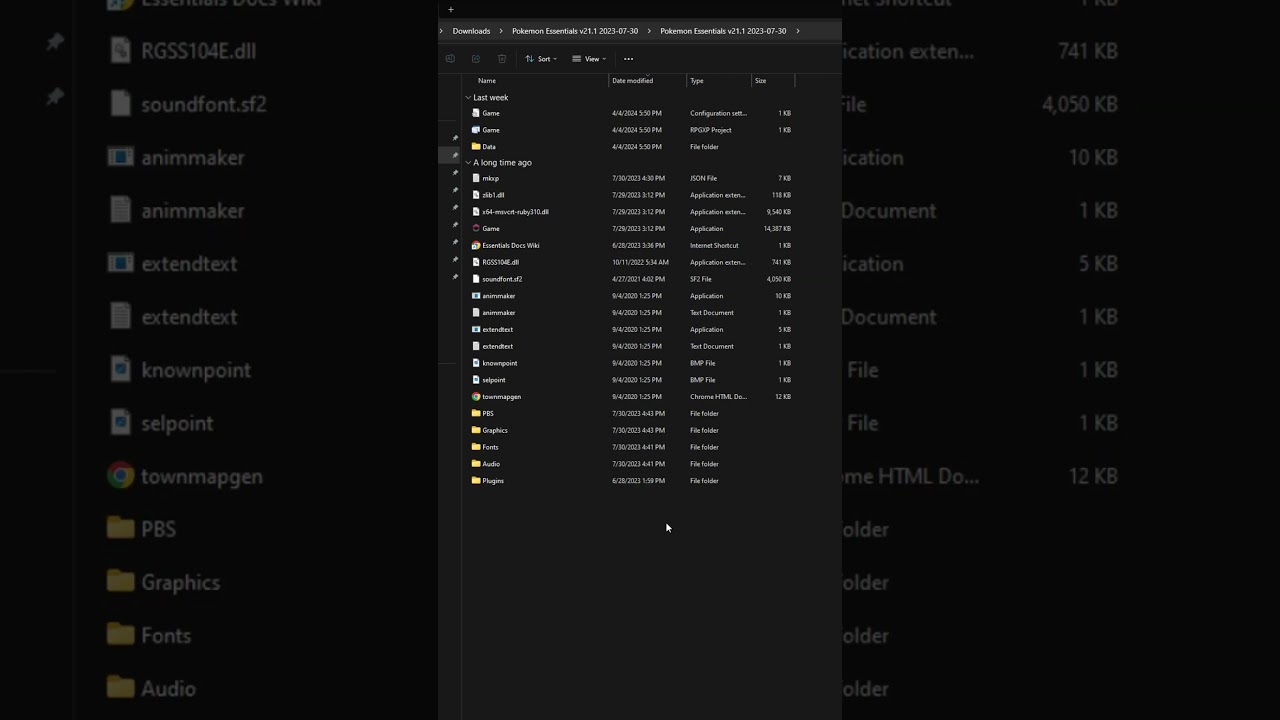The width and height of the screenshot is (1280, 720).
Task: Click the last Pokemon Essentials breadcrumb segment
Action: (x=723, y=31)
